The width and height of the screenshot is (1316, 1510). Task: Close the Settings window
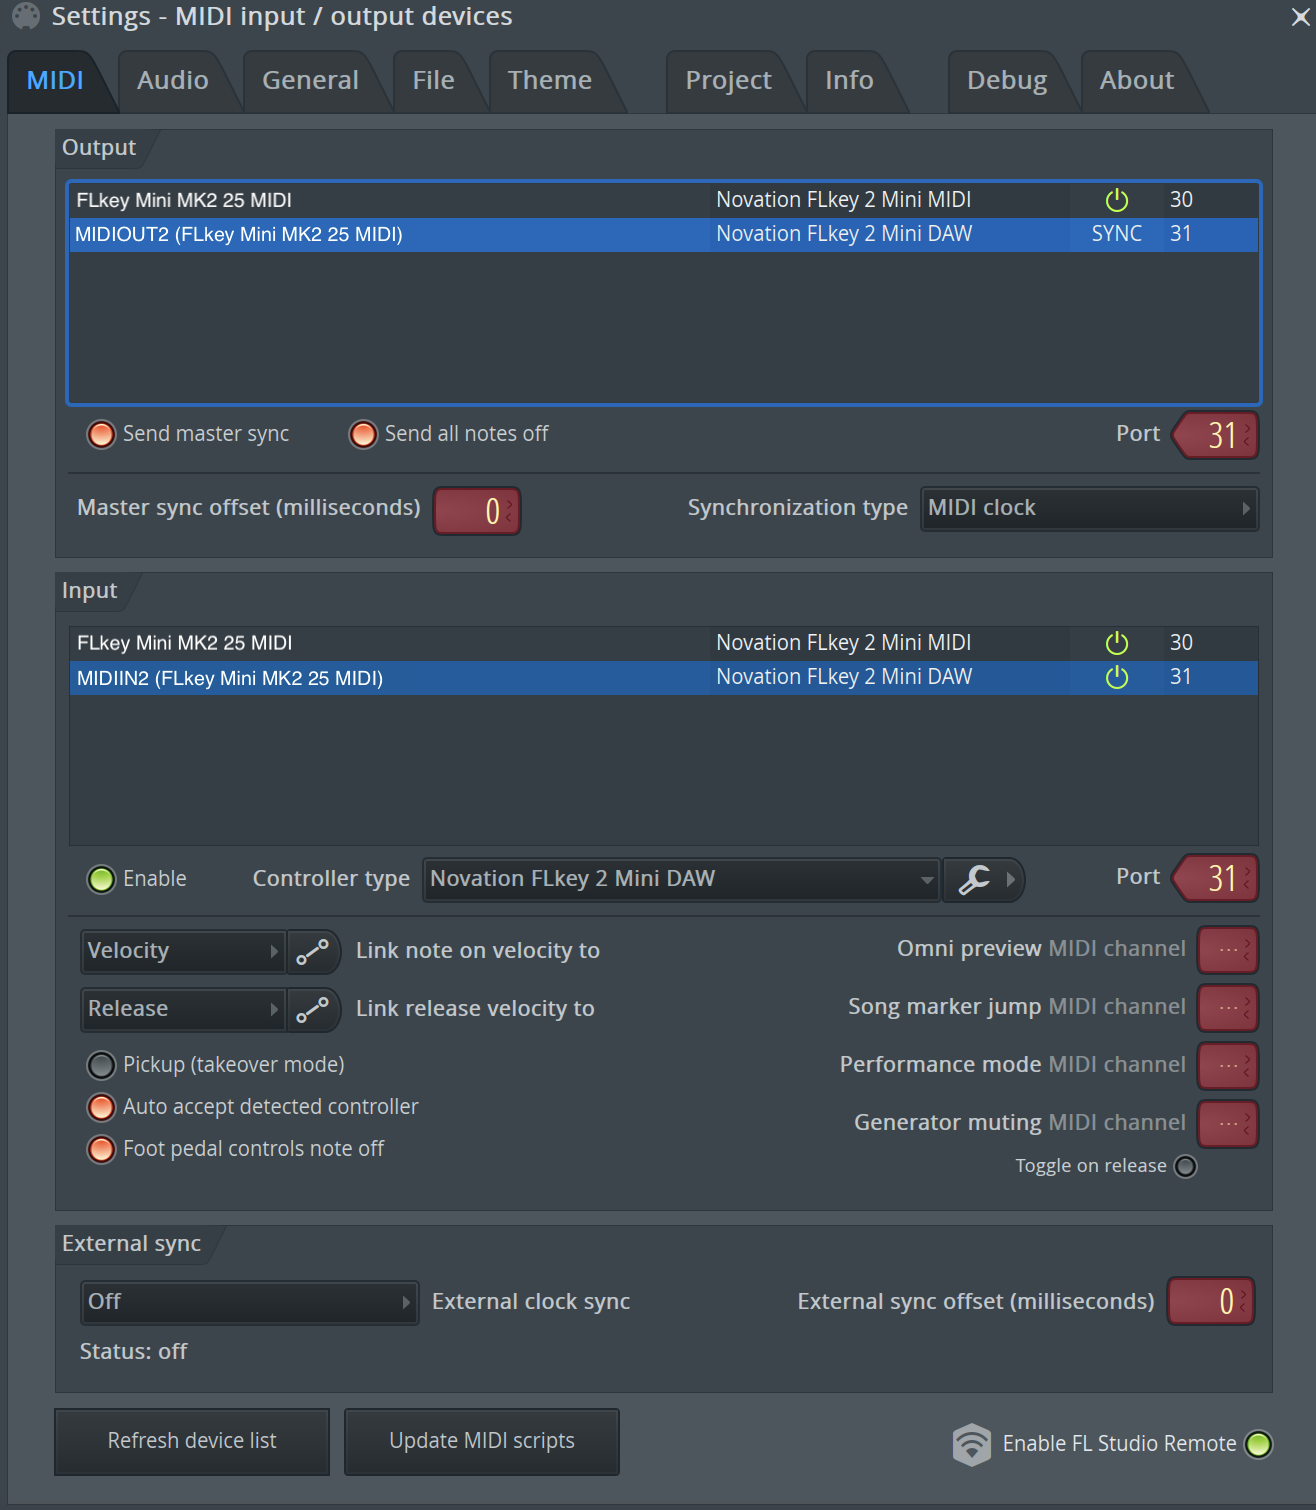(1300, 17)
